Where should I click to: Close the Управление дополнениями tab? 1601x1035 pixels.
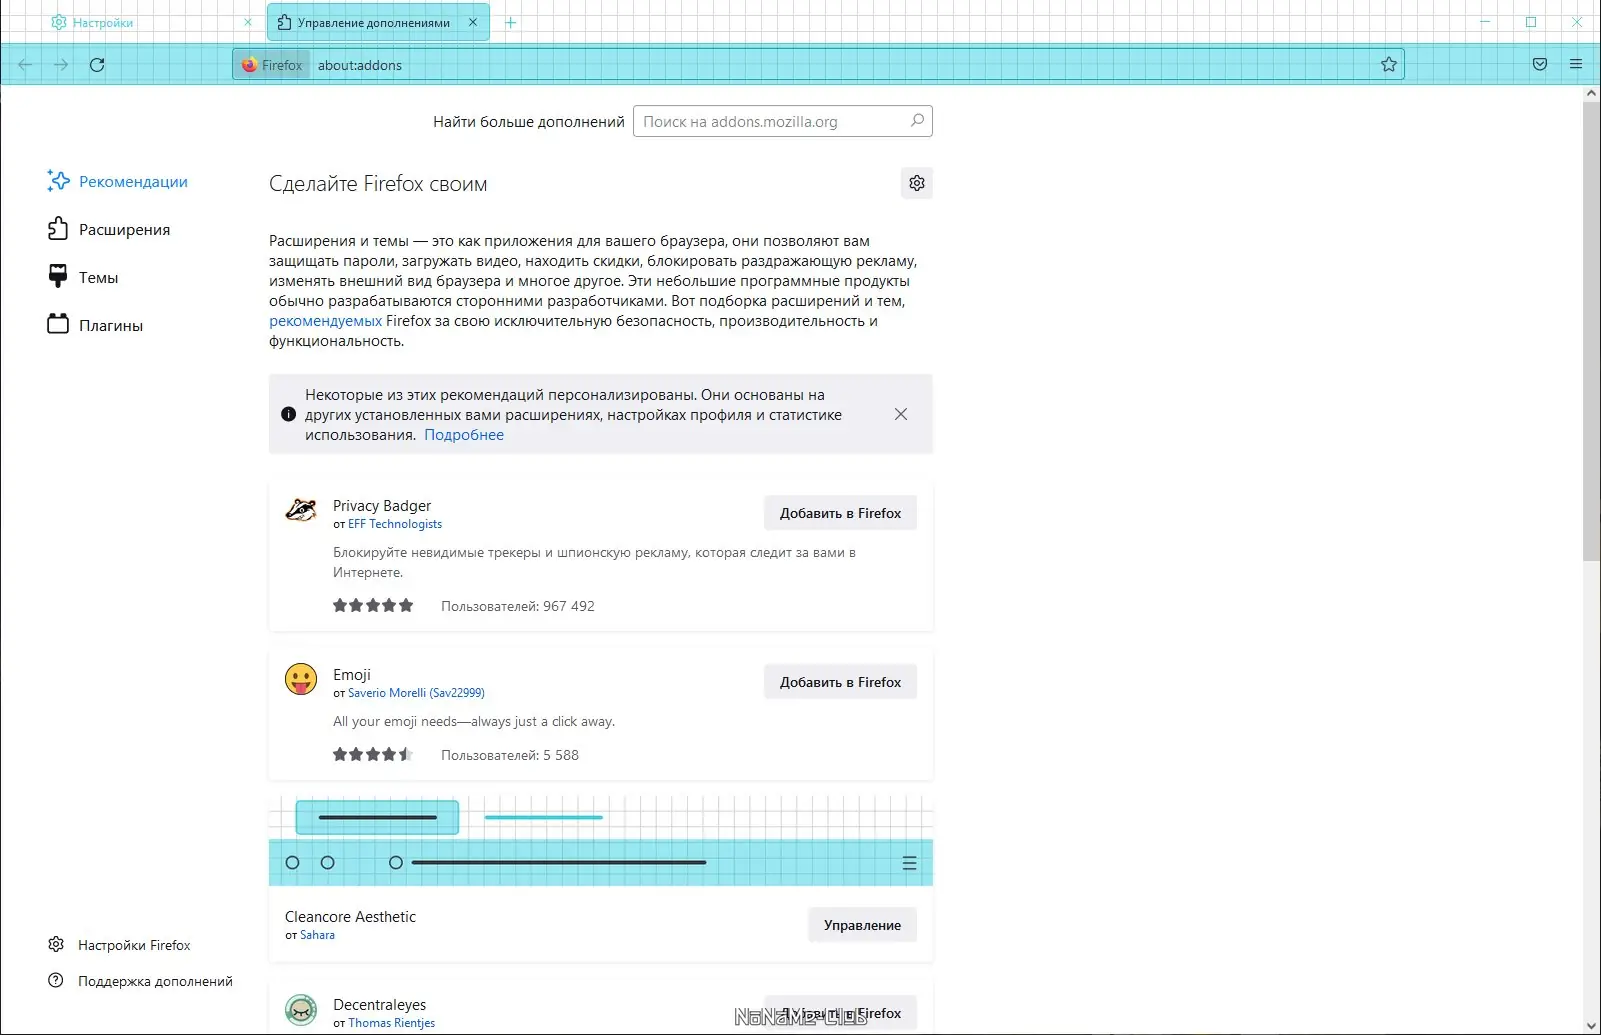pos(473,22)
